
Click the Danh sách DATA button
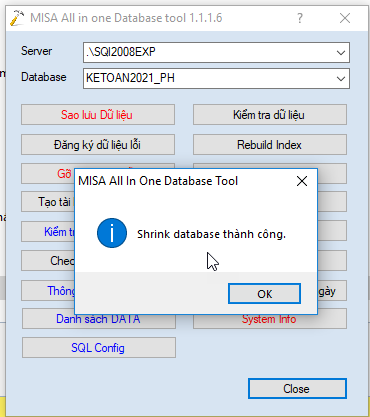[x=99, y=319]
